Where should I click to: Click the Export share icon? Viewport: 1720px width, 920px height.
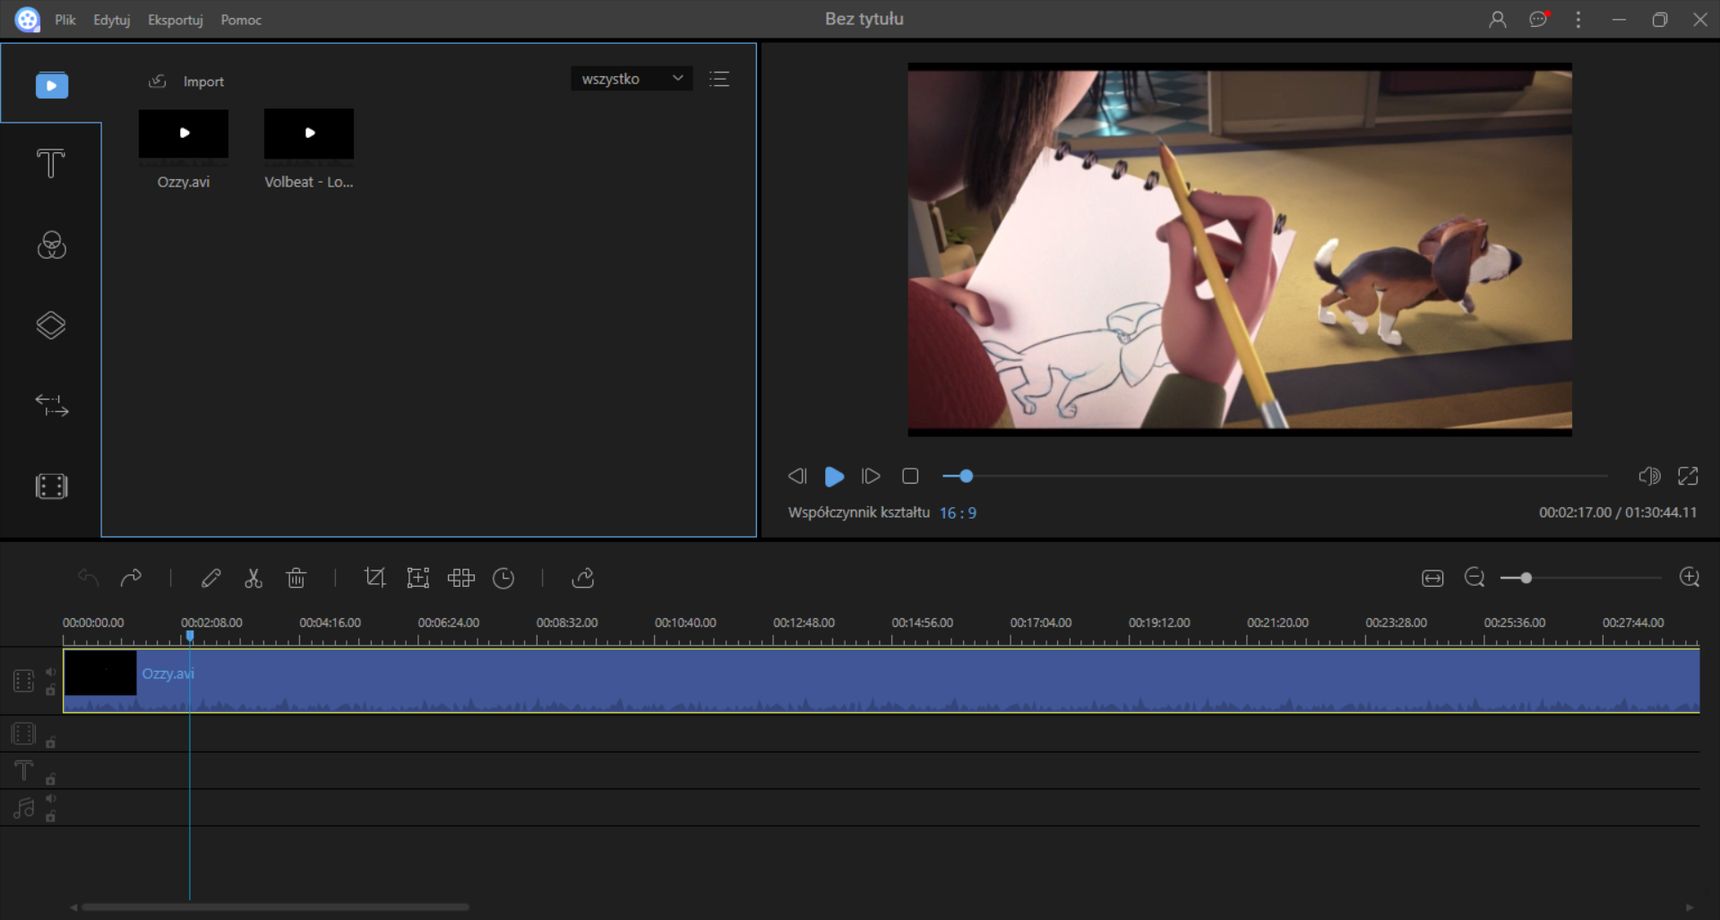pos(583,578)
